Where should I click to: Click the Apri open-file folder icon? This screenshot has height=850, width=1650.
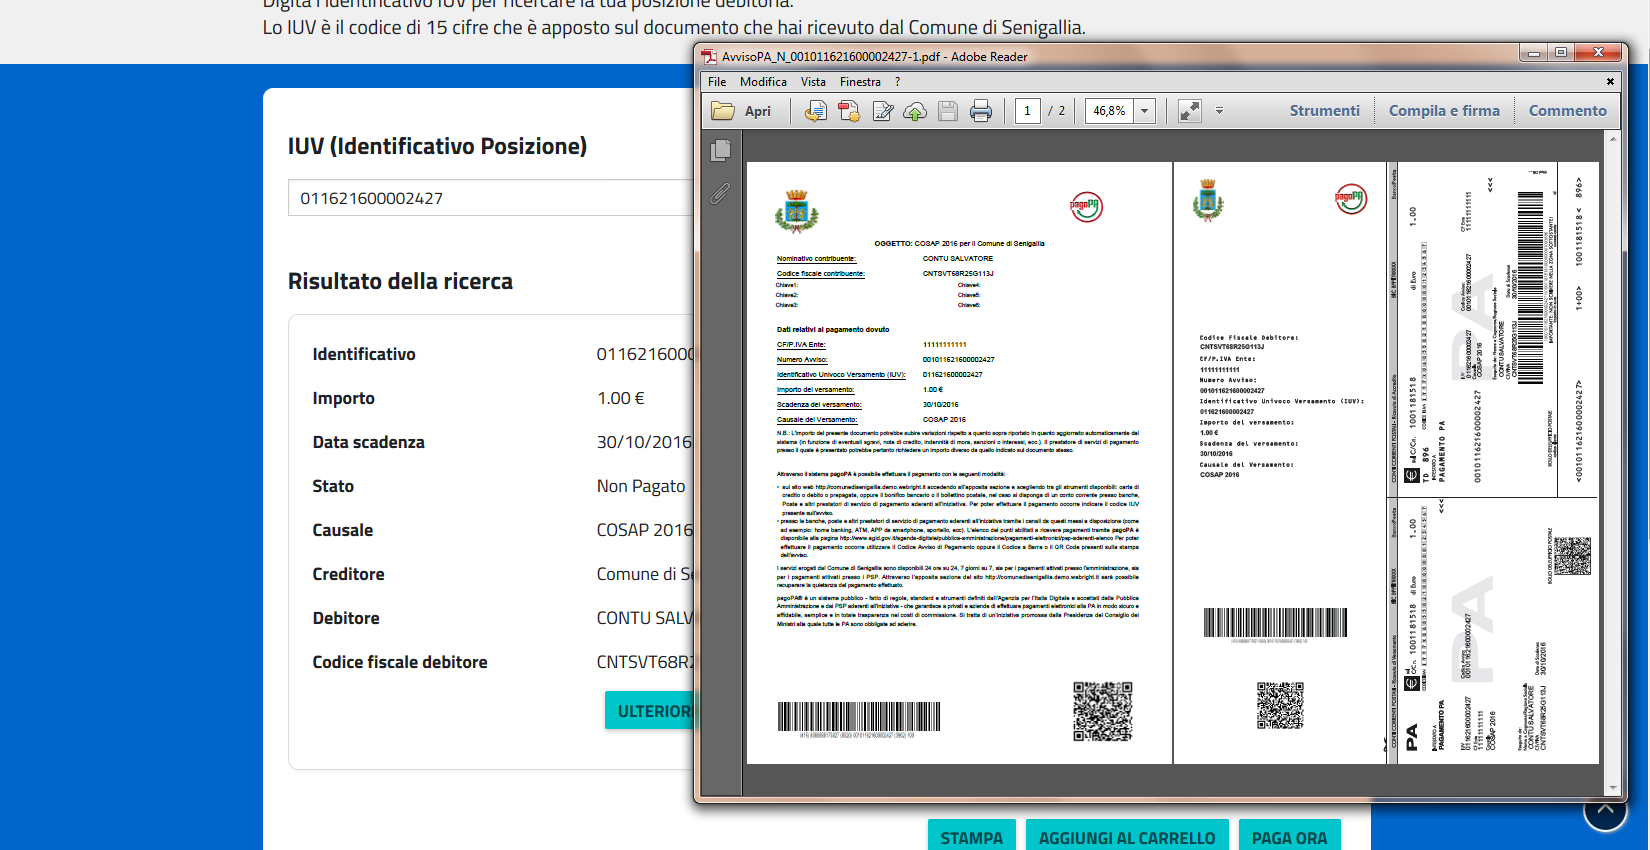[723, 111]
